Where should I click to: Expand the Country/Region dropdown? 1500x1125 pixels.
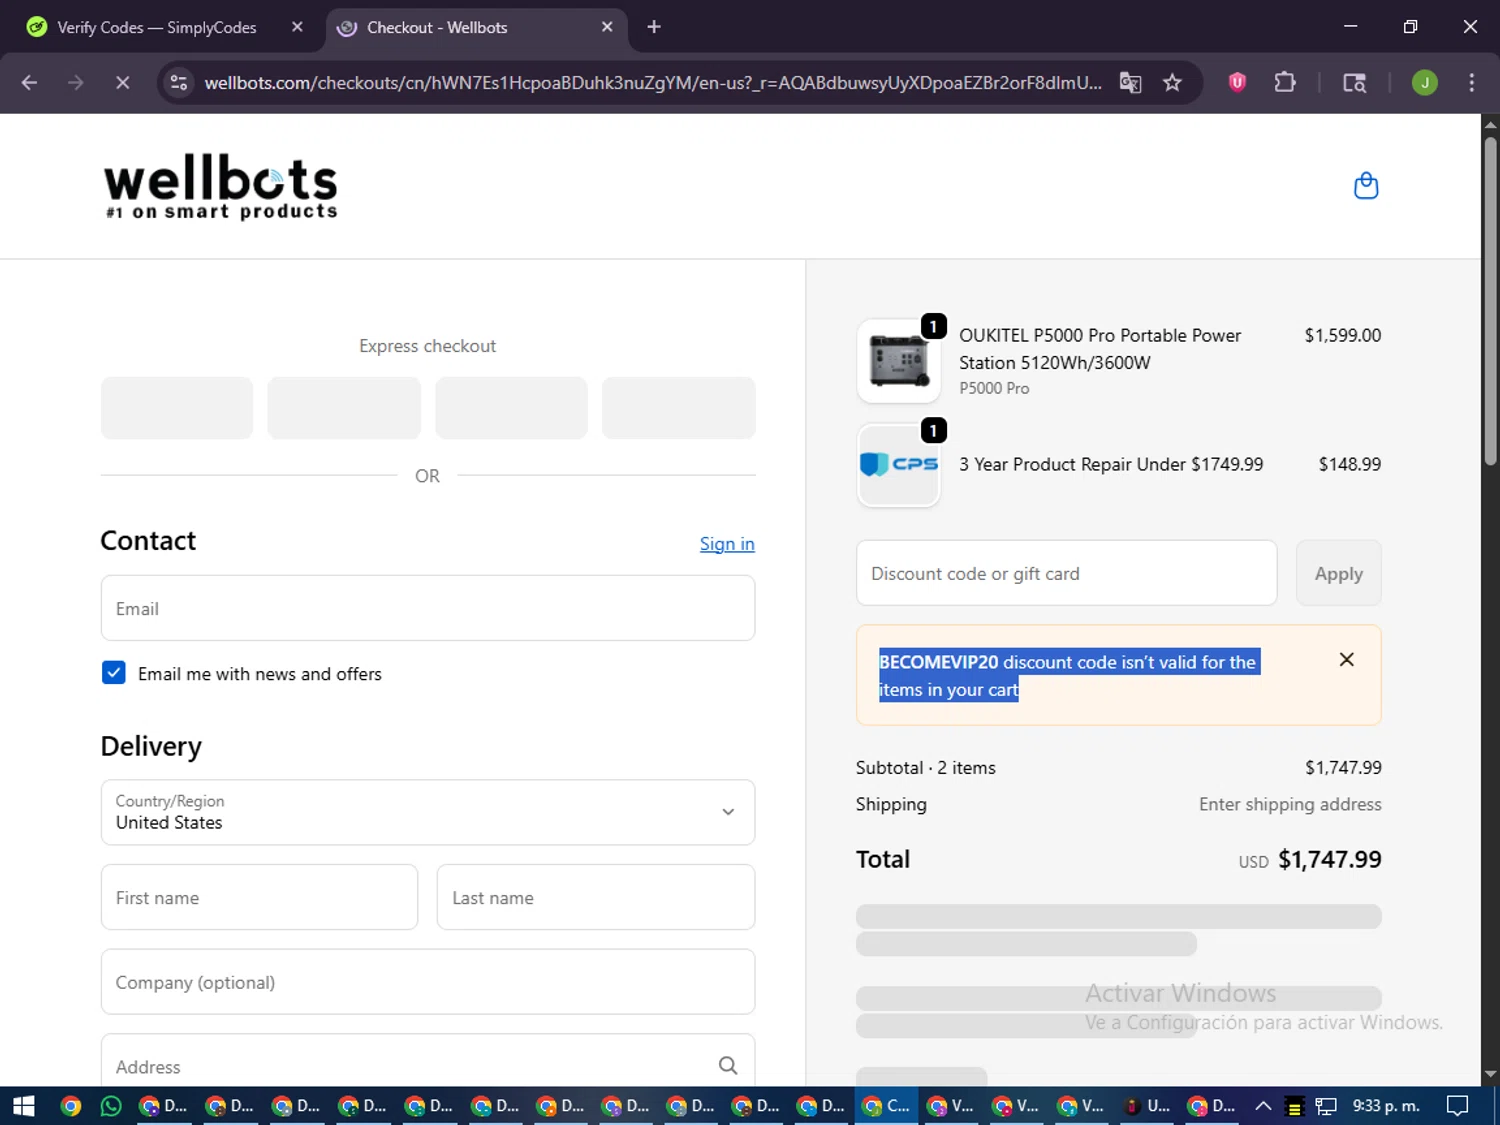[x=428, y=812]
